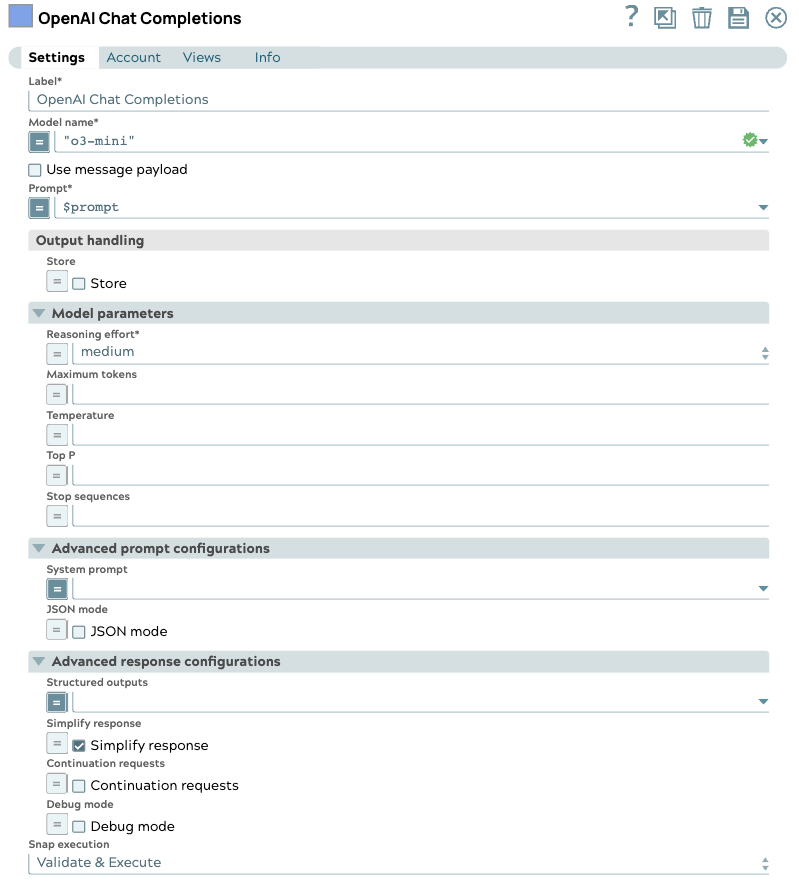This screenshot has width=799, height=891.
Task: Click the save disk icon
Action: coord(738,17)
